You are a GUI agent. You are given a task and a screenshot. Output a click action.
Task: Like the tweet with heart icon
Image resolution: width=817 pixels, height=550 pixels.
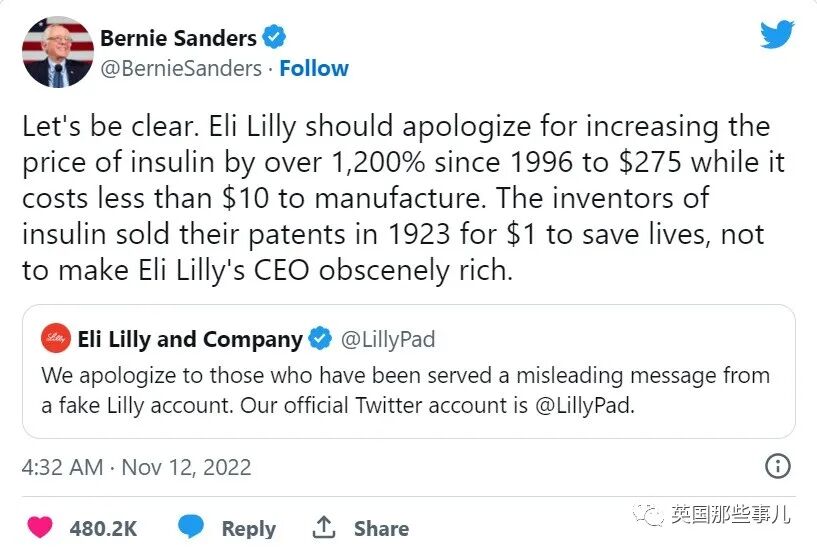click(40, 527)
